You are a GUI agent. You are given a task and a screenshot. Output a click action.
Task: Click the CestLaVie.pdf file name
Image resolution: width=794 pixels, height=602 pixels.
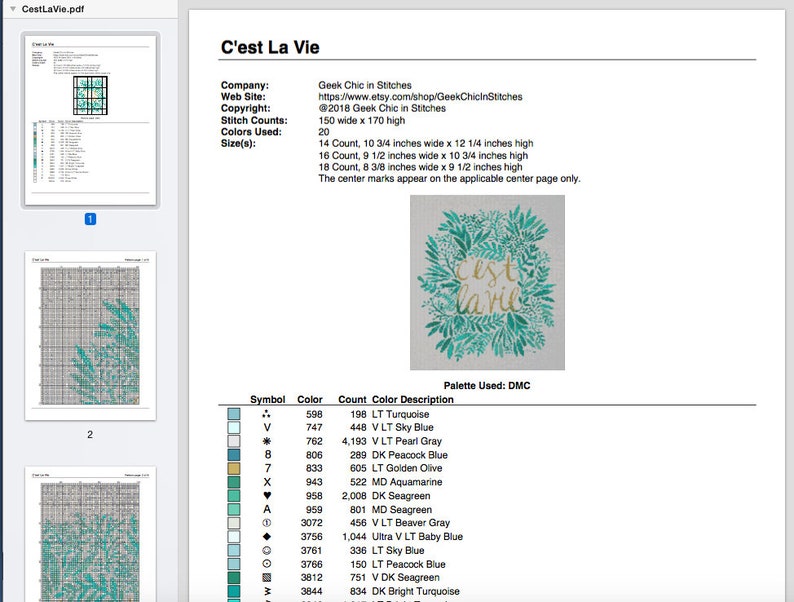tap(53, 9)
